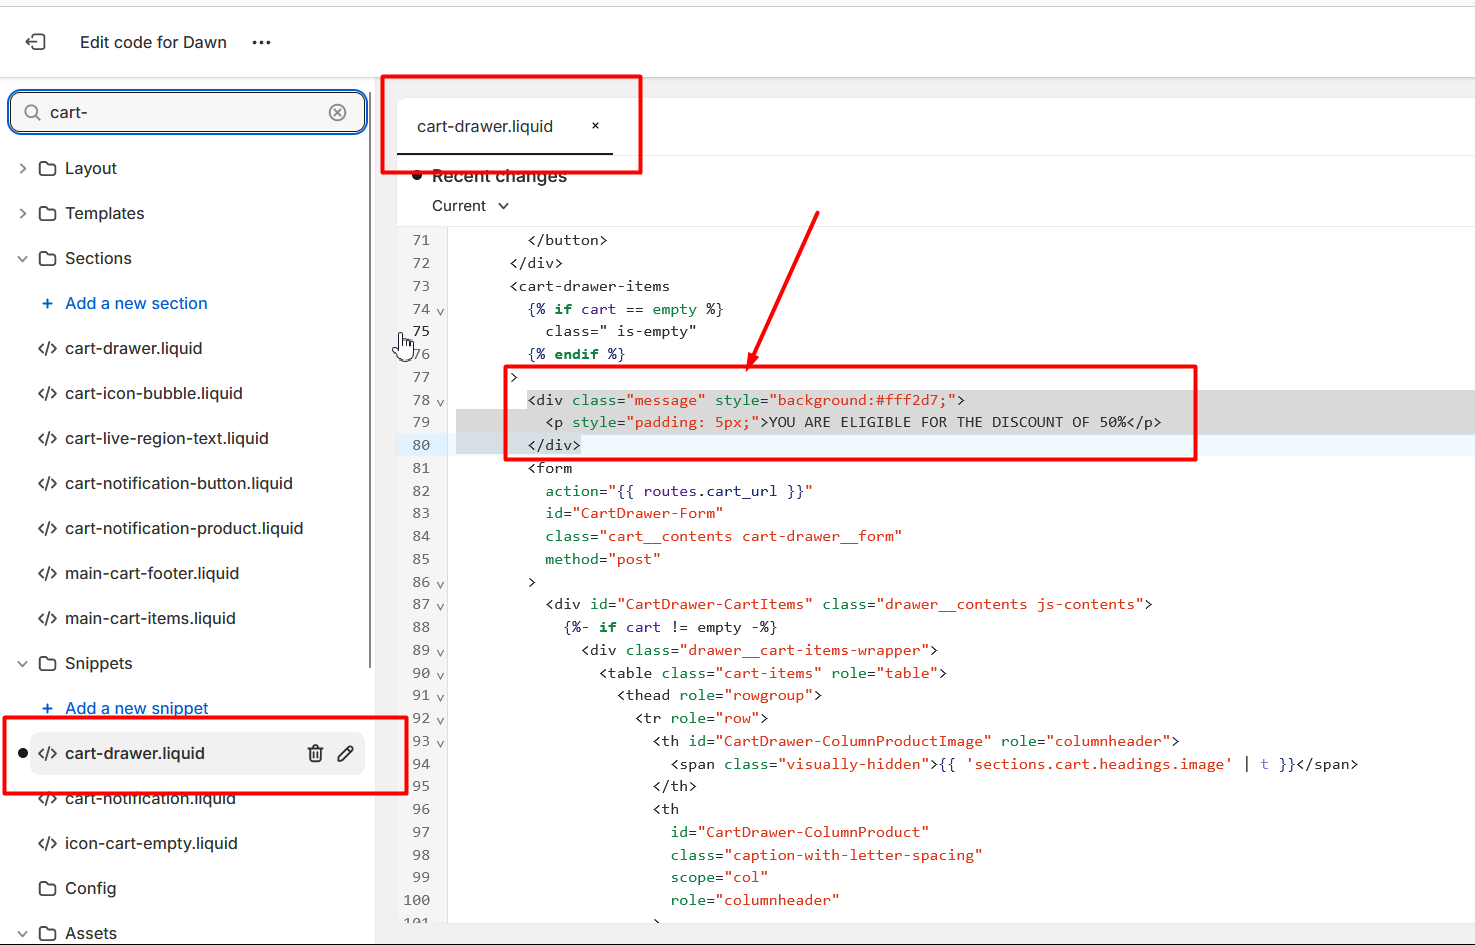The width and height of the screenshot is (1475, 945).
Task: Open cart-notification-product.liquid file
Action: (x=183, y=528)
